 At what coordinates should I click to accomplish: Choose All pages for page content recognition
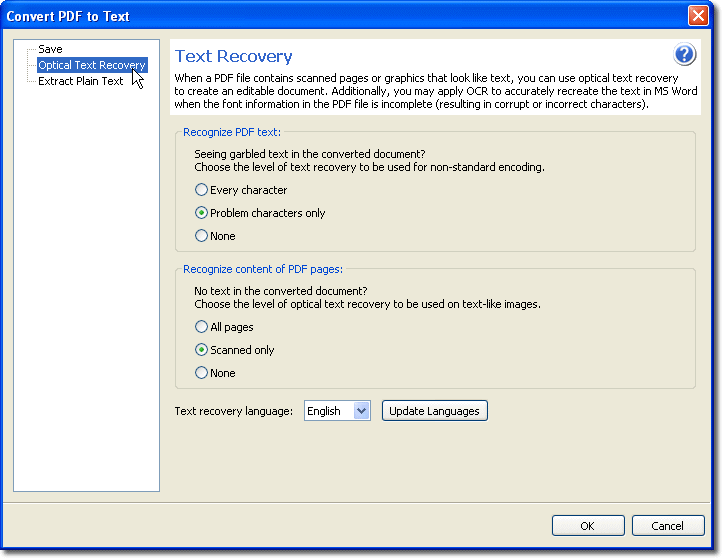202,327
